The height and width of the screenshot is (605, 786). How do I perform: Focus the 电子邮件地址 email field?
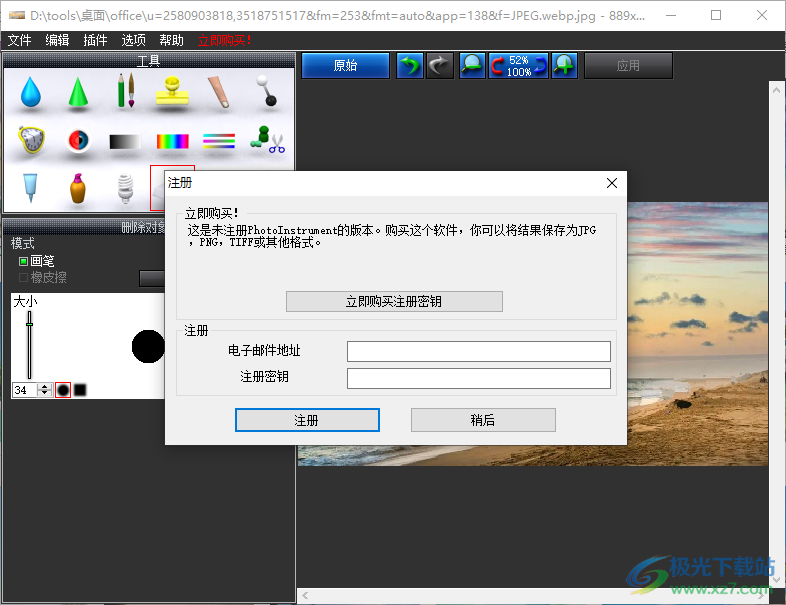(x=479, y=351)
